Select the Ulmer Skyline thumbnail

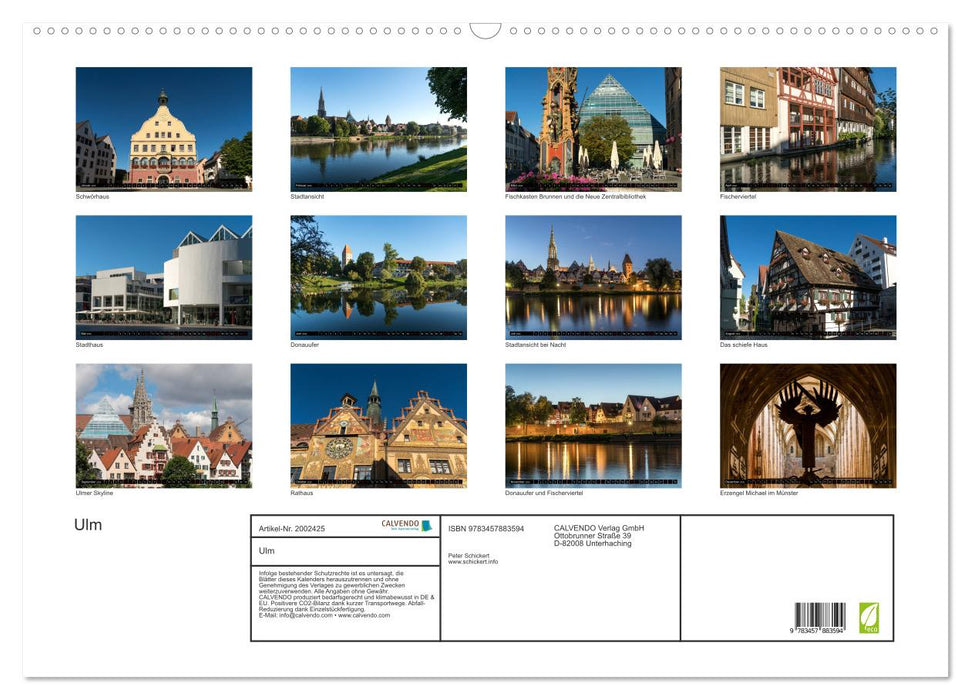click(164, 425)
